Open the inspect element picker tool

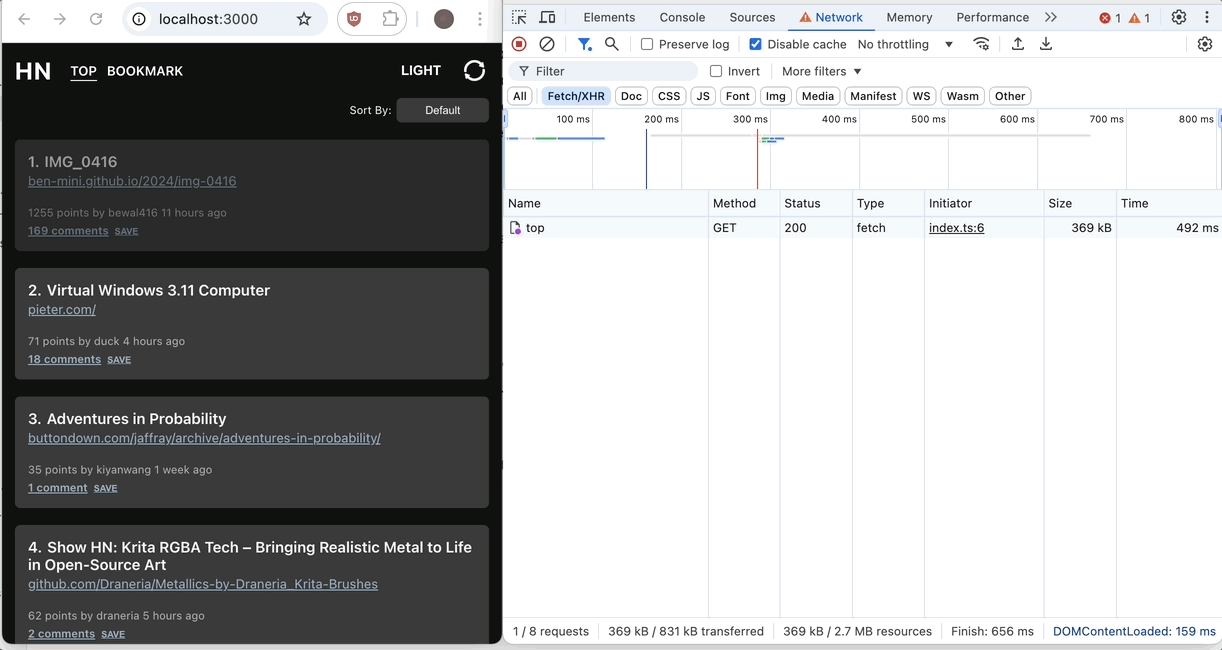pos(519,17)
